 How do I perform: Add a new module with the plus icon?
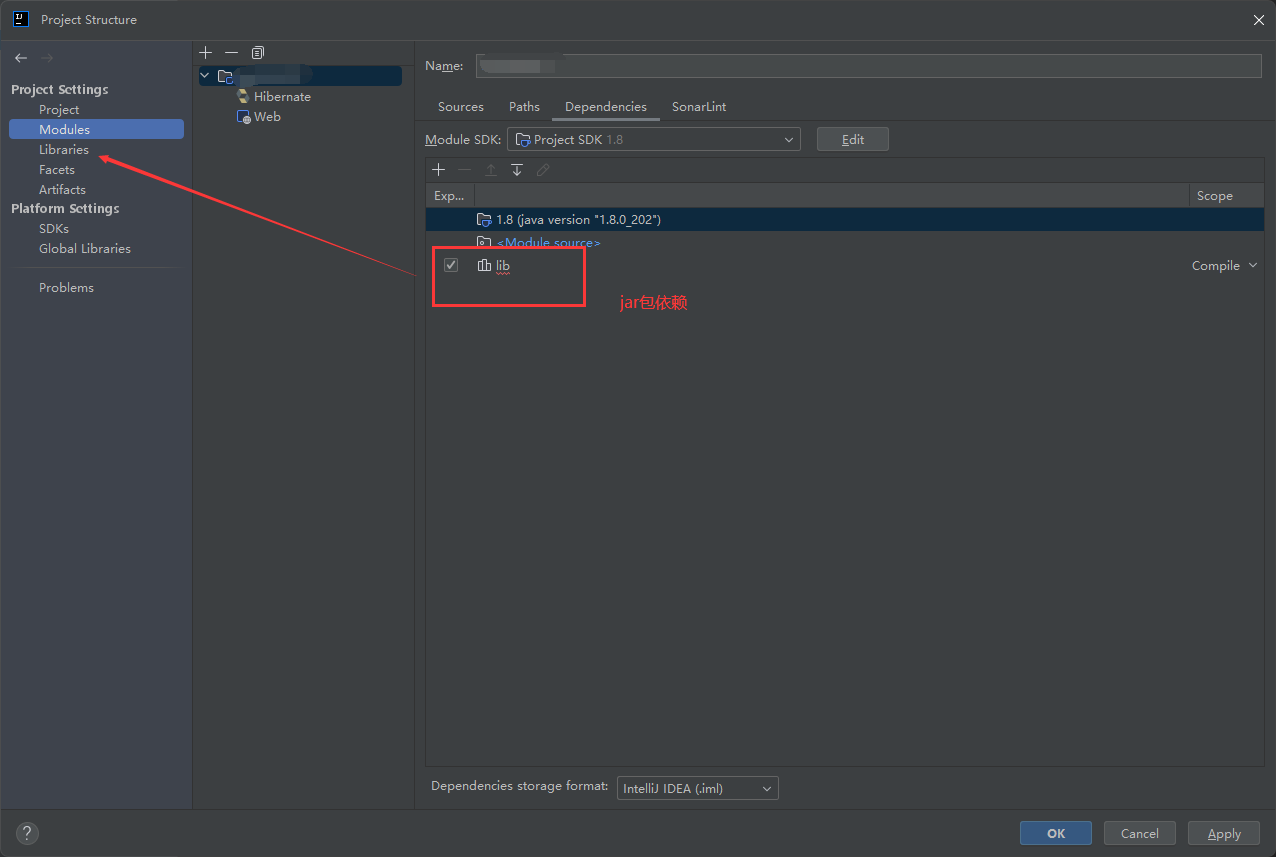tap(206, 52)
